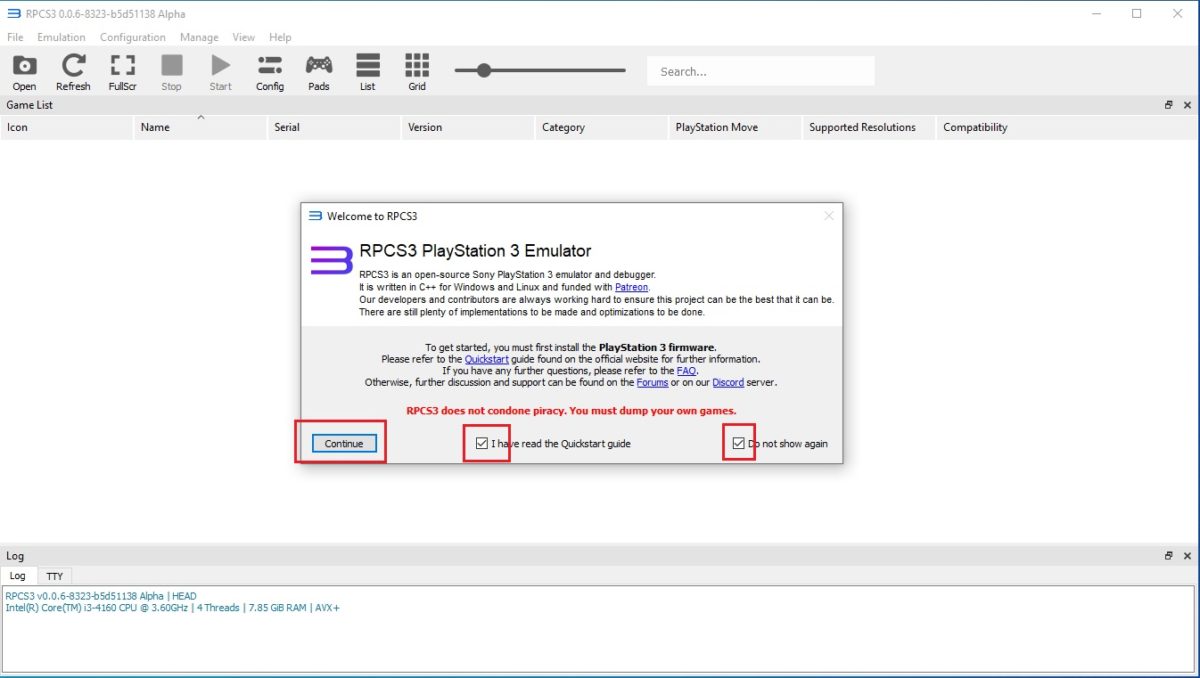The width and height of the screenshot is (1200, 678).
Task: Open the Emulation menu
Action: coord(60,37)
